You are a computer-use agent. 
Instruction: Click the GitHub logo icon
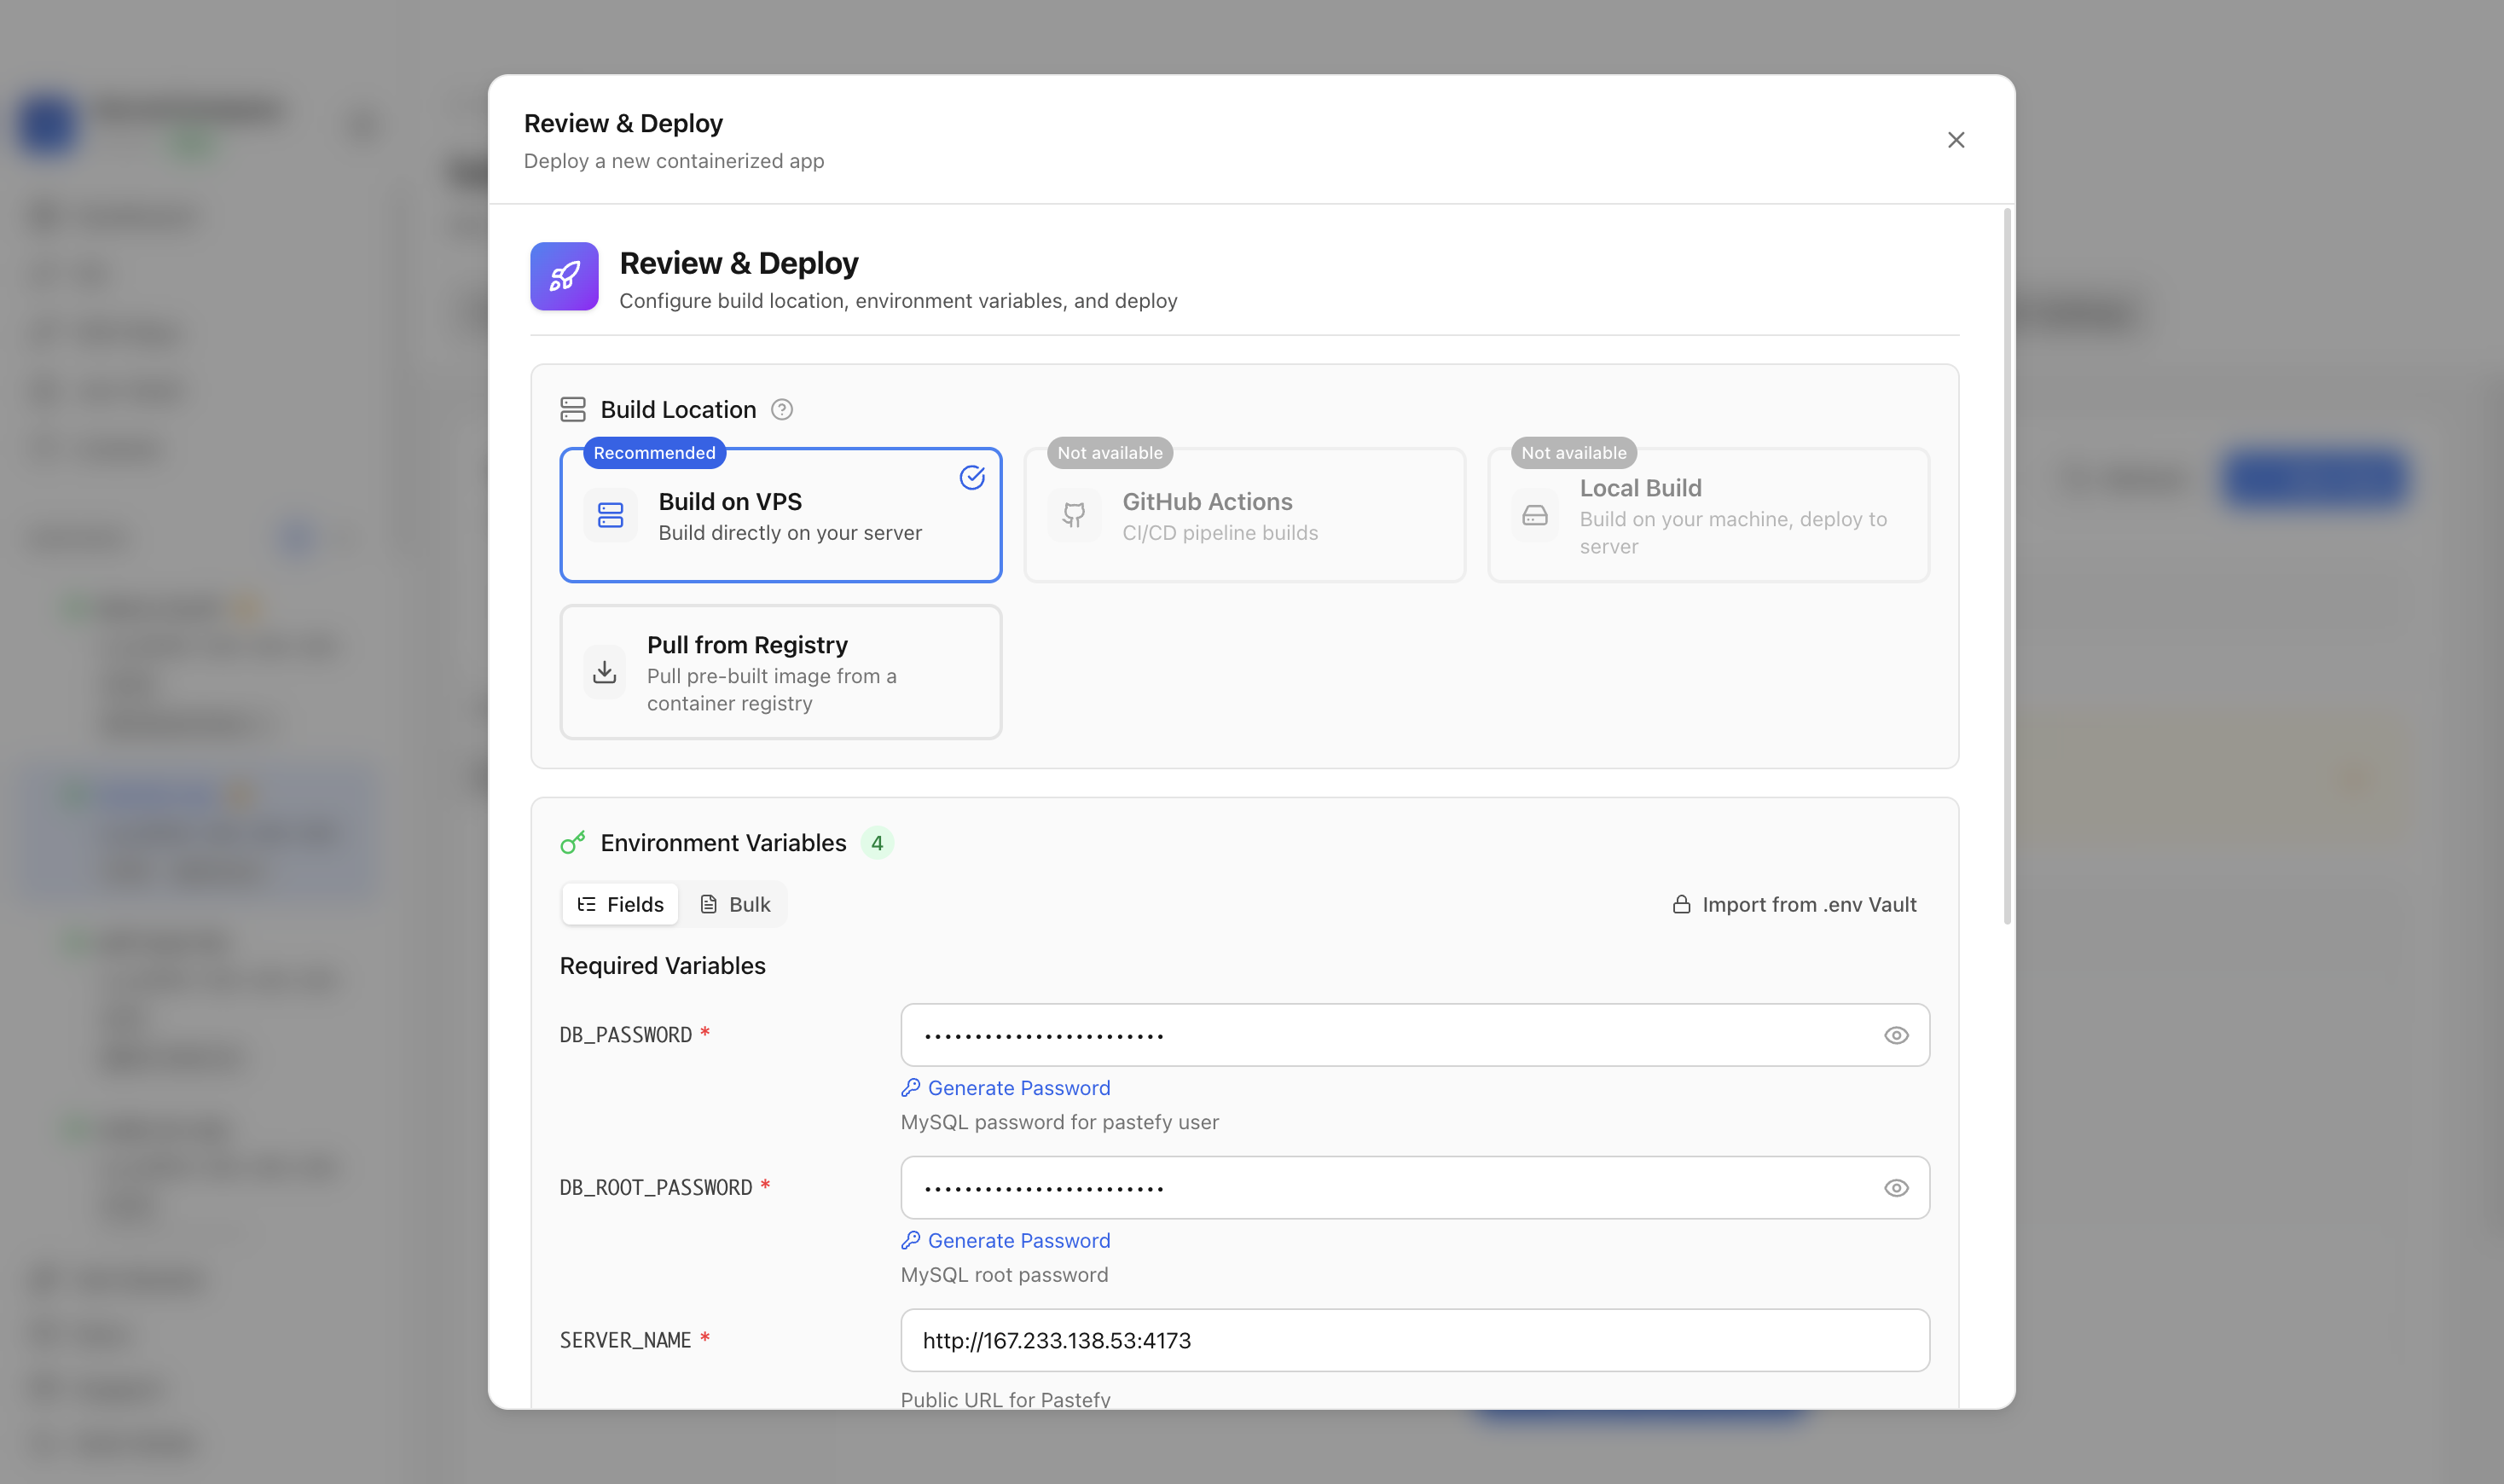[1074, 515]
